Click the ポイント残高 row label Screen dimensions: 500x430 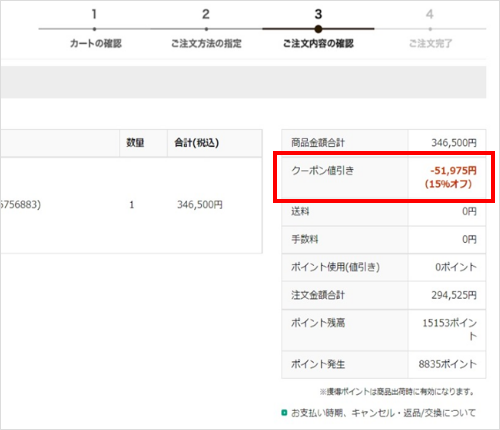[x=318, y=323]
